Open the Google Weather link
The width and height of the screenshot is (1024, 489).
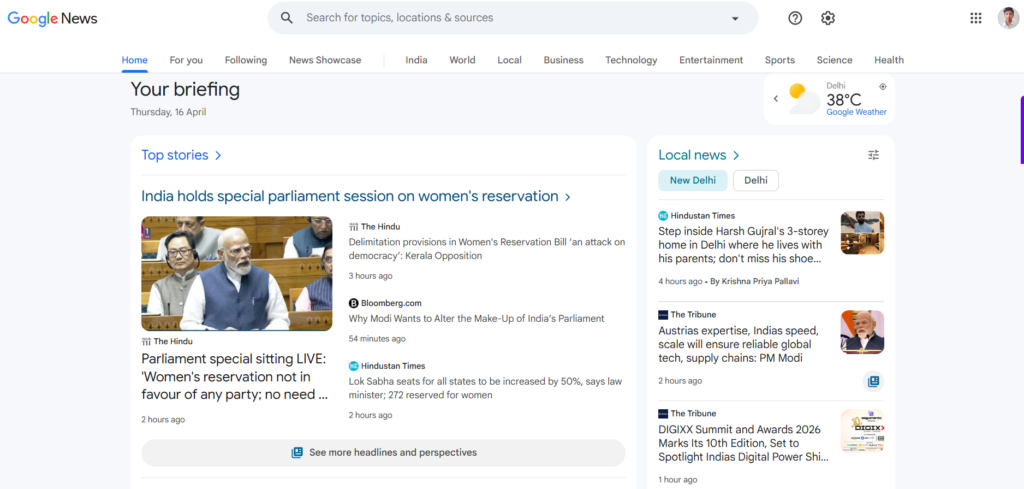coord(856,112)
